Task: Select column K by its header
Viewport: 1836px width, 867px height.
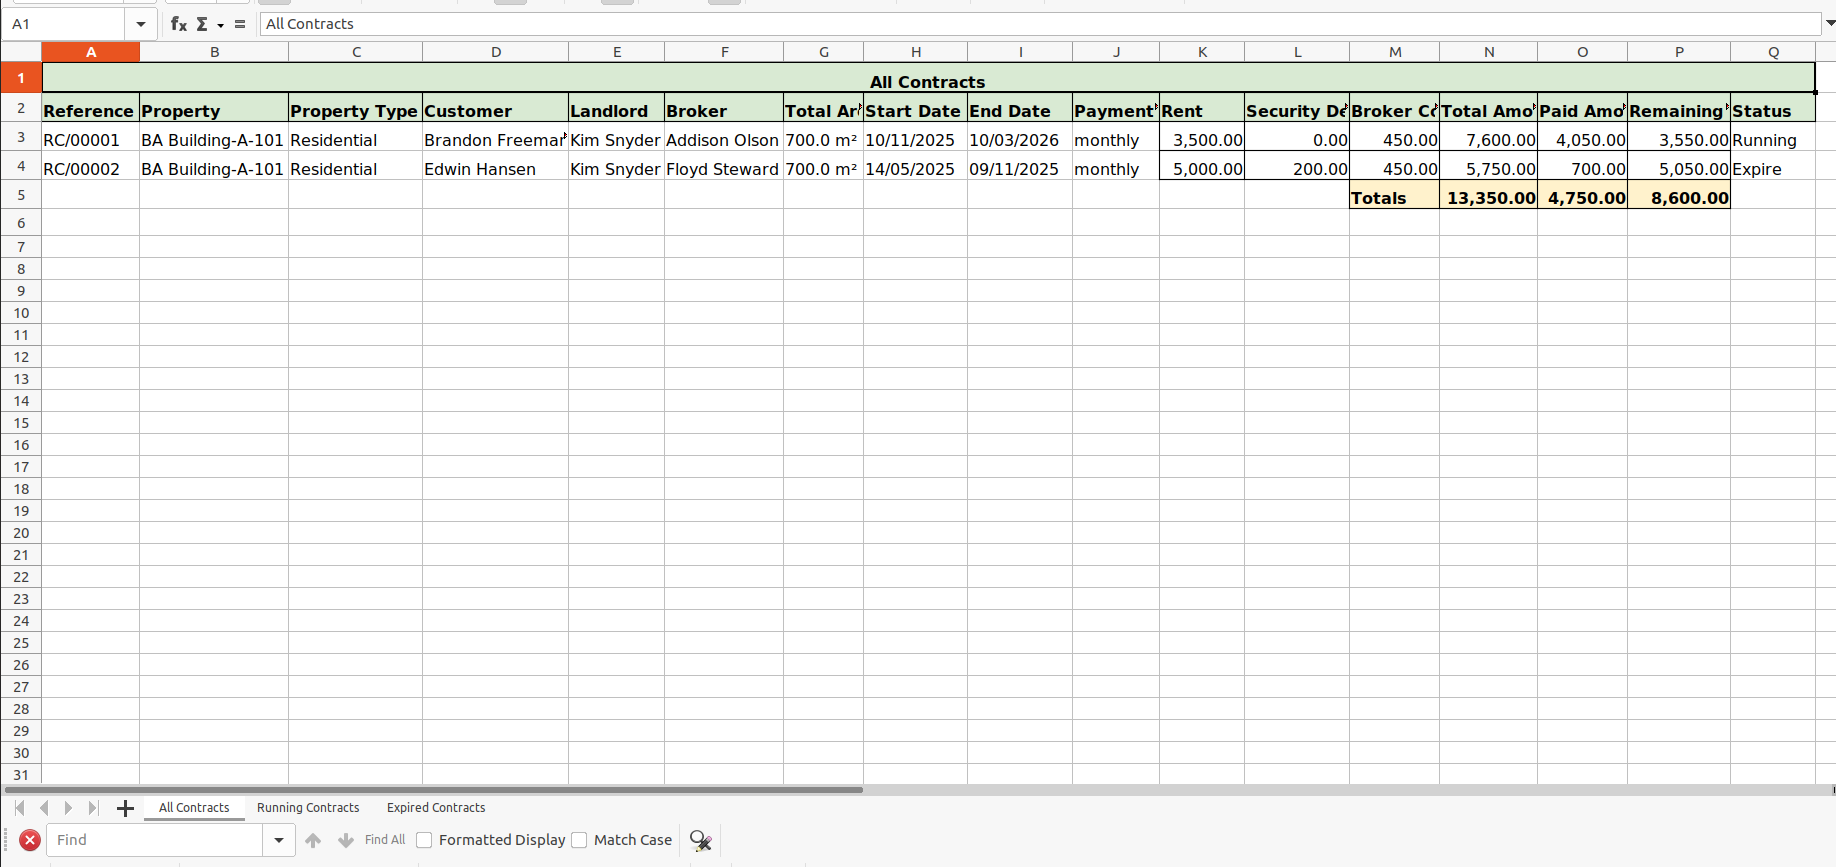Action: pos(1202,52)
